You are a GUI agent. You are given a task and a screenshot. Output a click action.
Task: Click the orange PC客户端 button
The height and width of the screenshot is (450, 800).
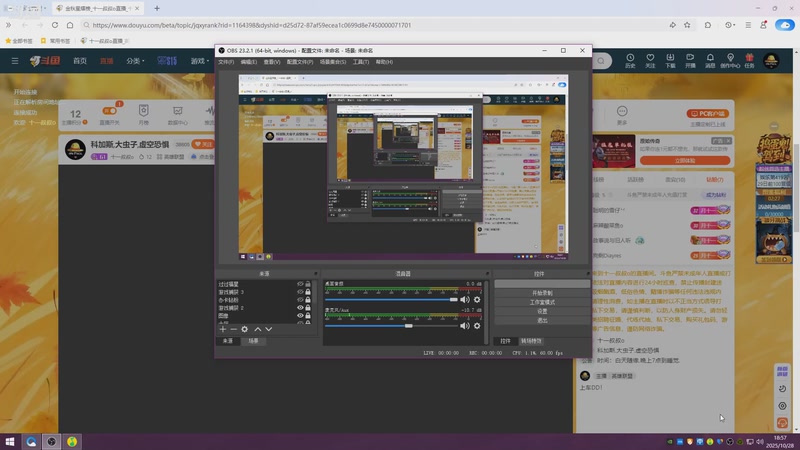(x=708, y=113)
